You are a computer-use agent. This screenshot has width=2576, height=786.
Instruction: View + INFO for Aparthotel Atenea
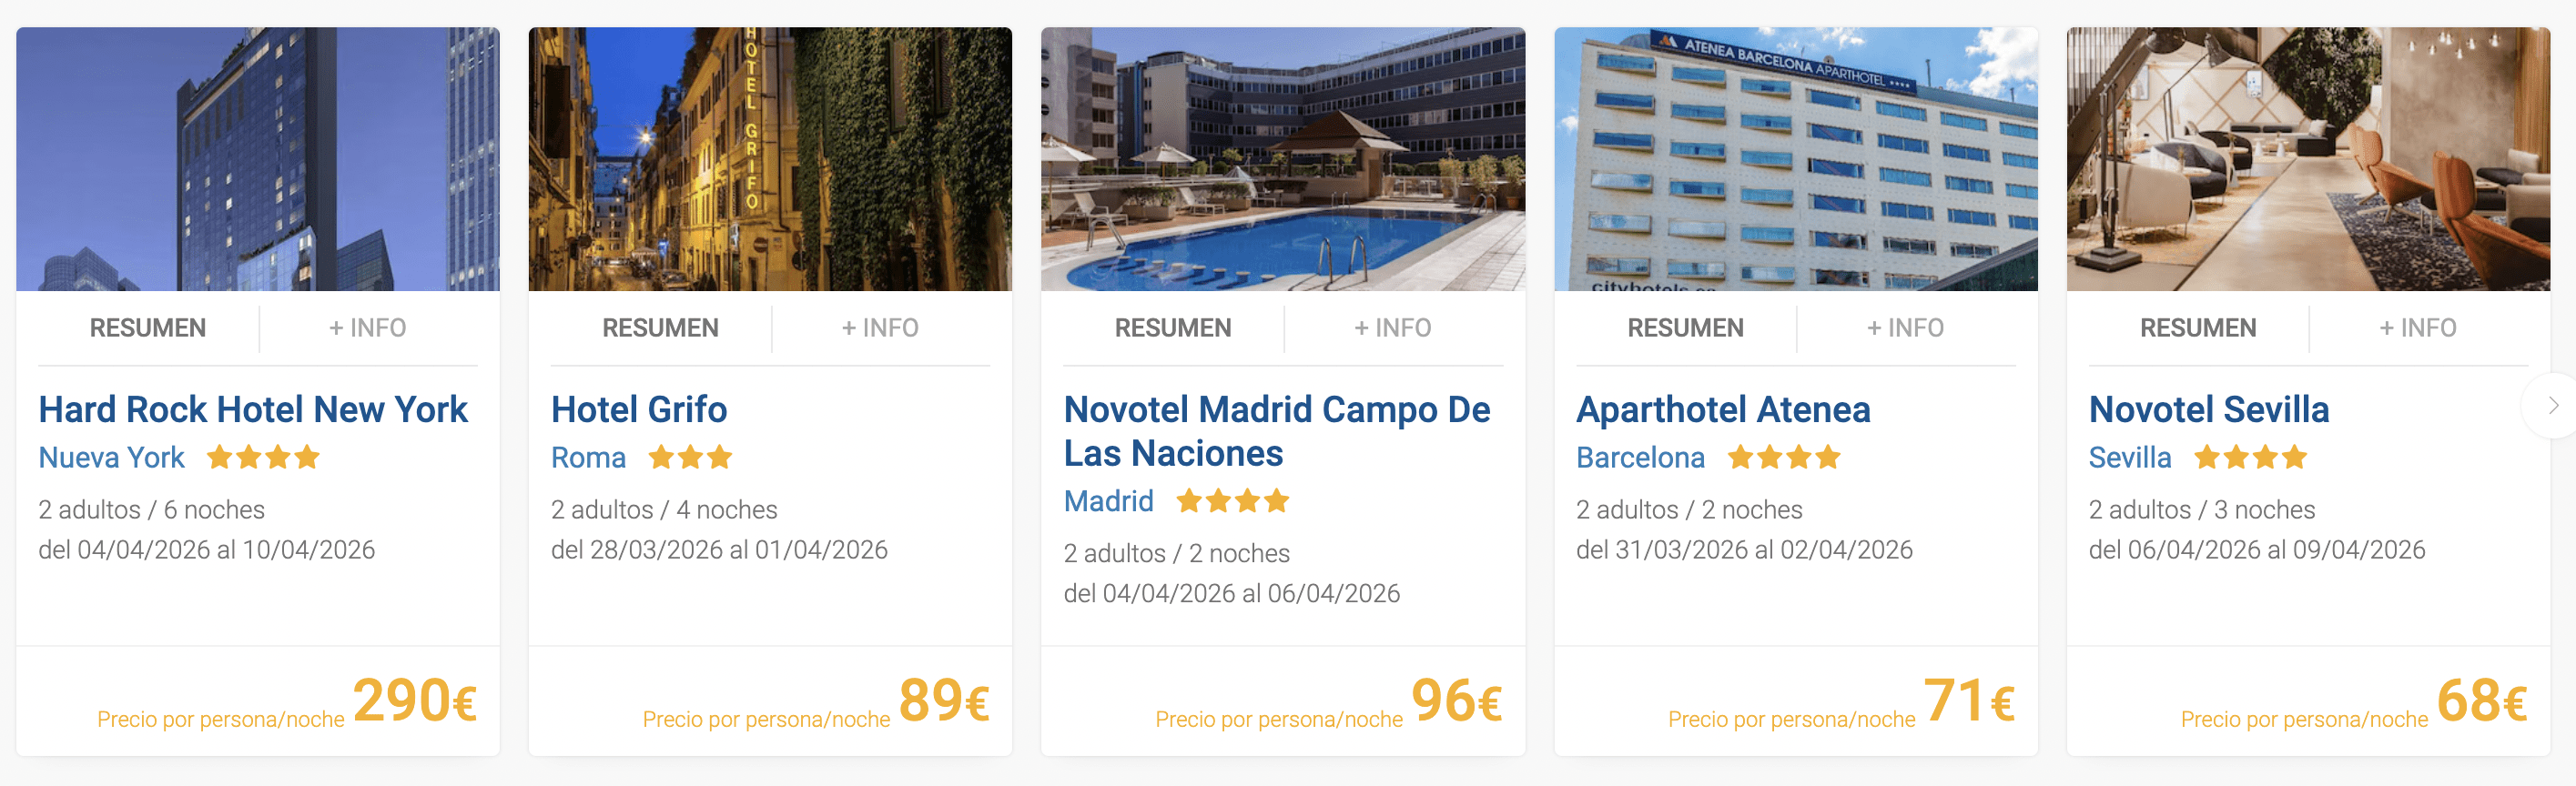click(1905, 328)
